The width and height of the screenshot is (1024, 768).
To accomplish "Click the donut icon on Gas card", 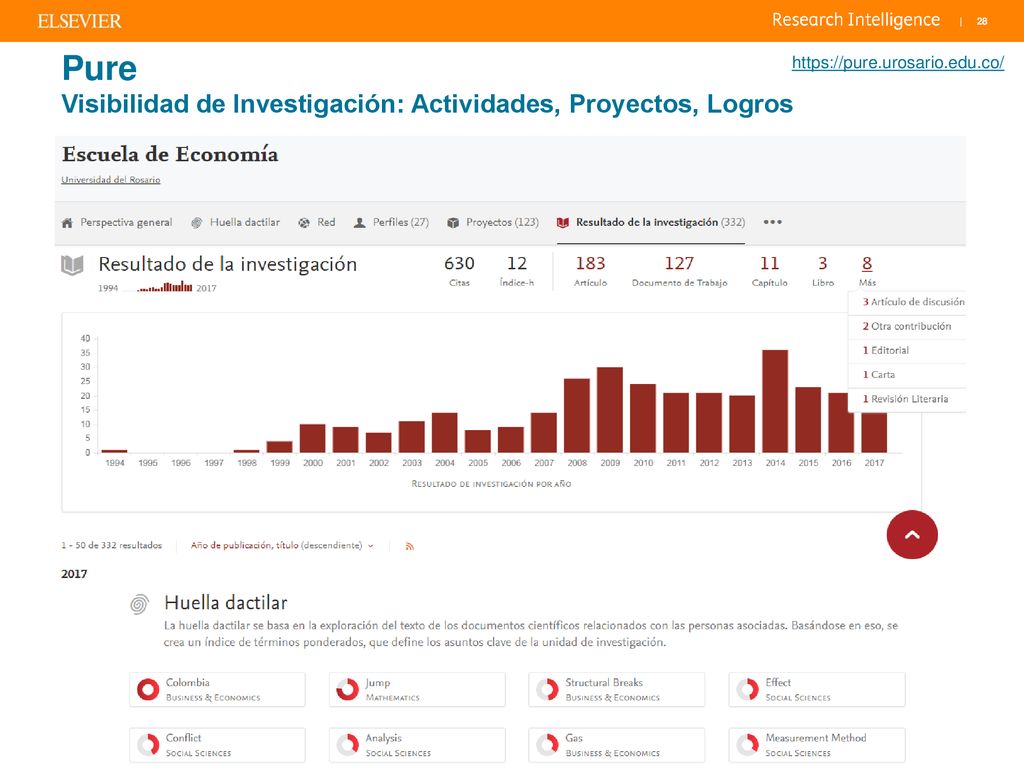I will pyautogui.click(x=547, y=744).
